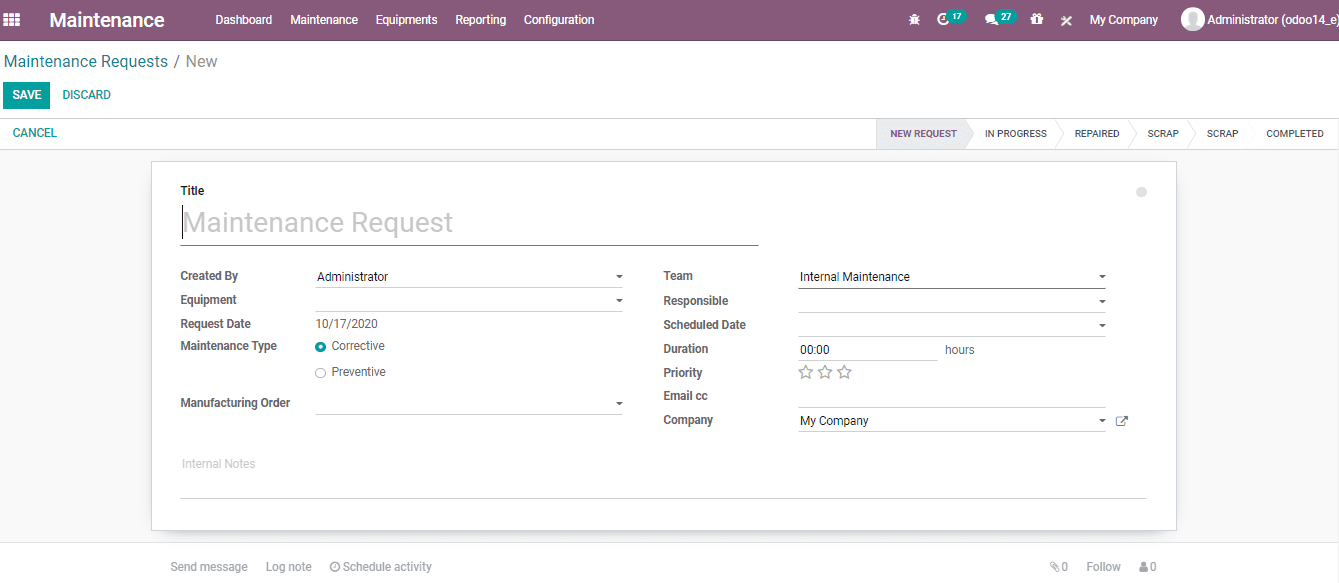Click the Administrator avatar picture
Image resolution: width=1339 pixels, height=583 pixels.
[1192, 18]
